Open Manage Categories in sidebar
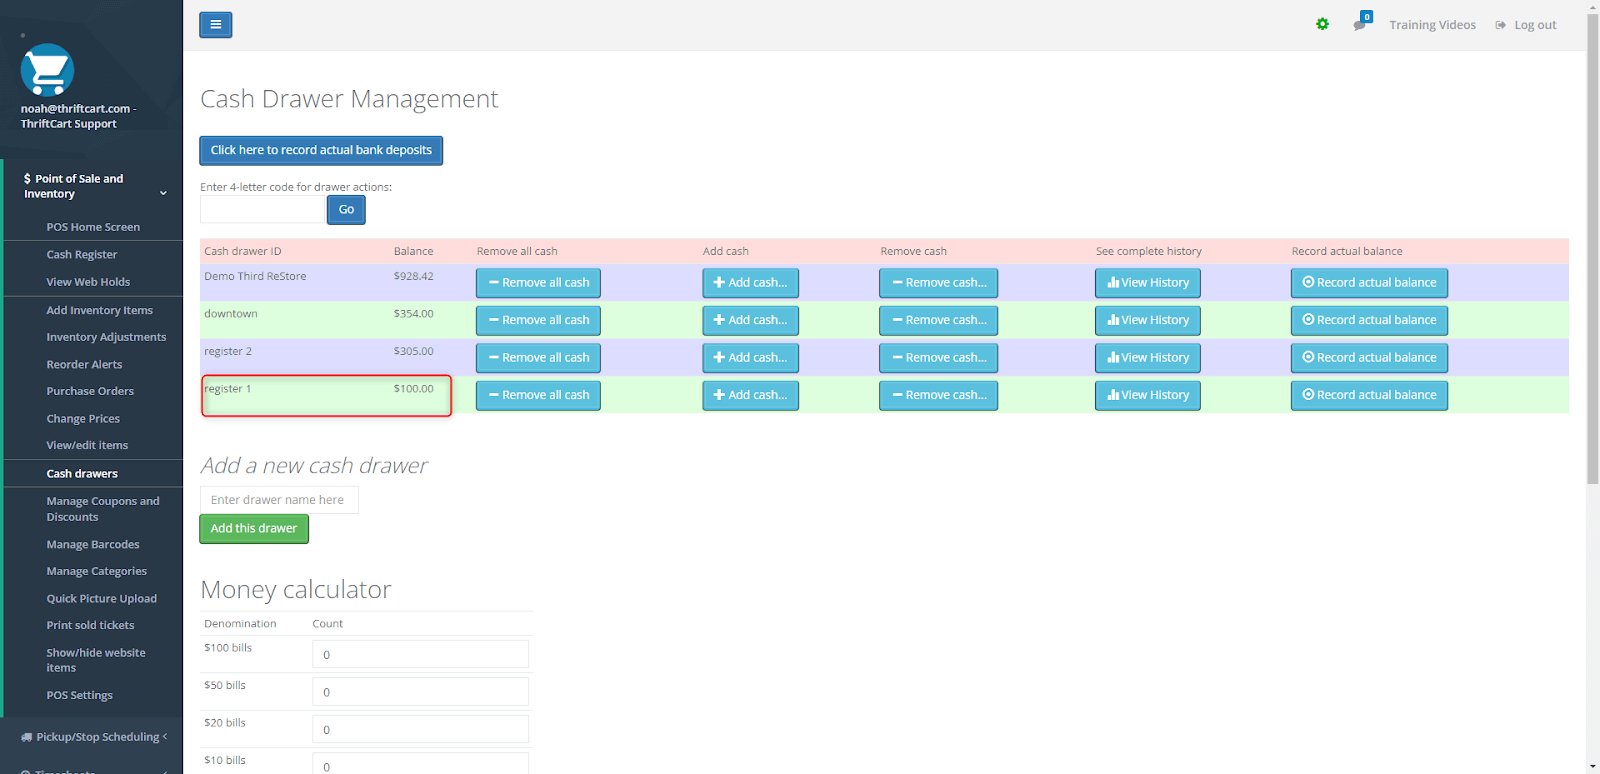 [96, 571]
